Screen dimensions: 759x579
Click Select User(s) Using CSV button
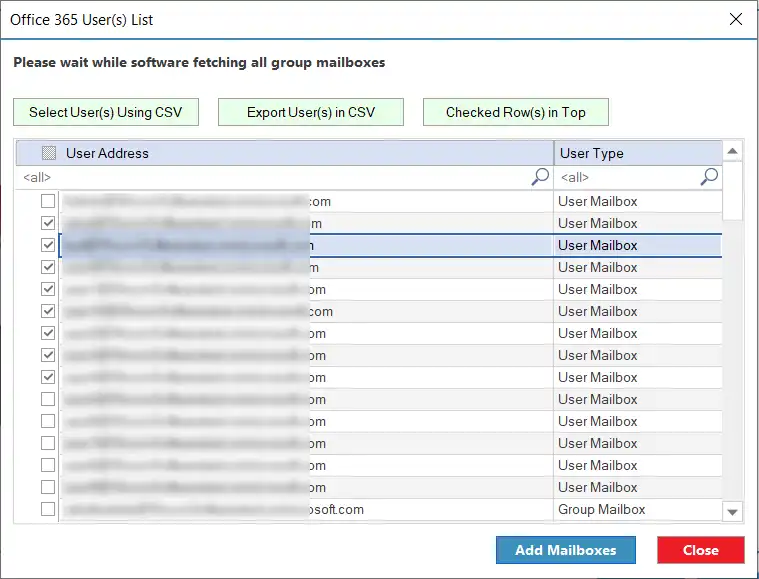click(x=106, y=112)
